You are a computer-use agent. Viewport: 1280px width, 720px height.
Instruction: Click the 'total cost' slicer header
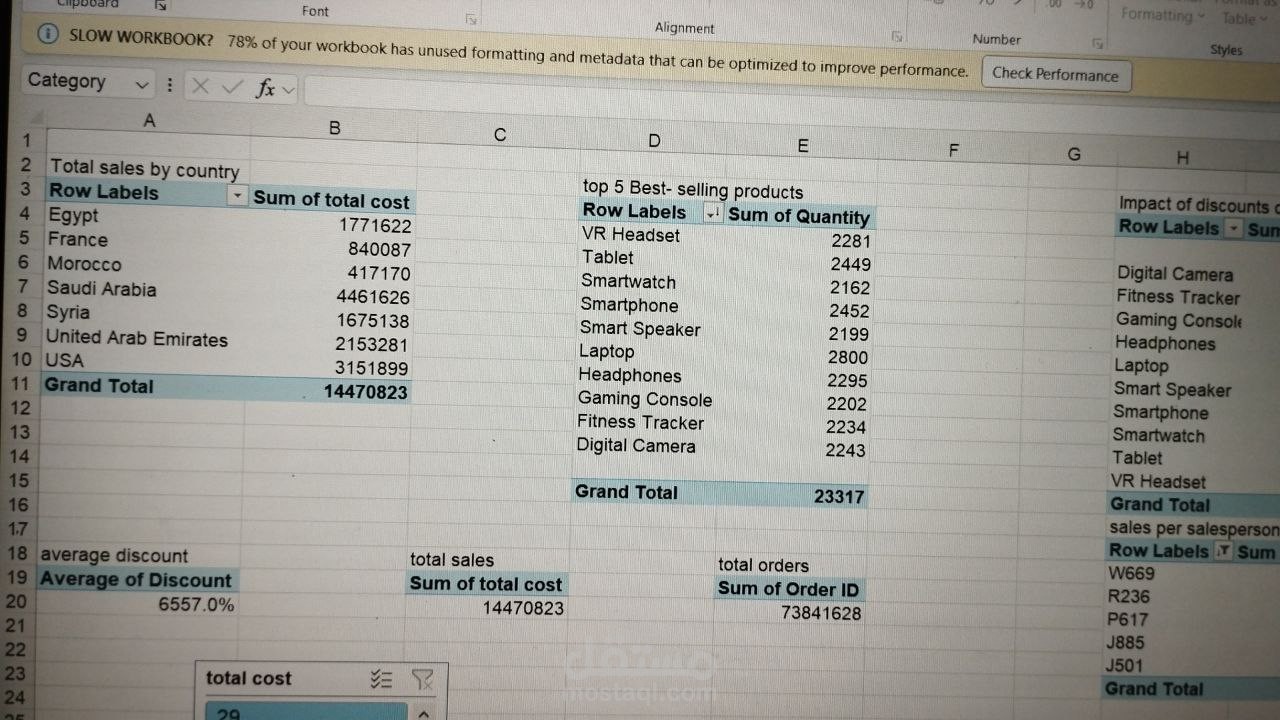tap(248, 678)
